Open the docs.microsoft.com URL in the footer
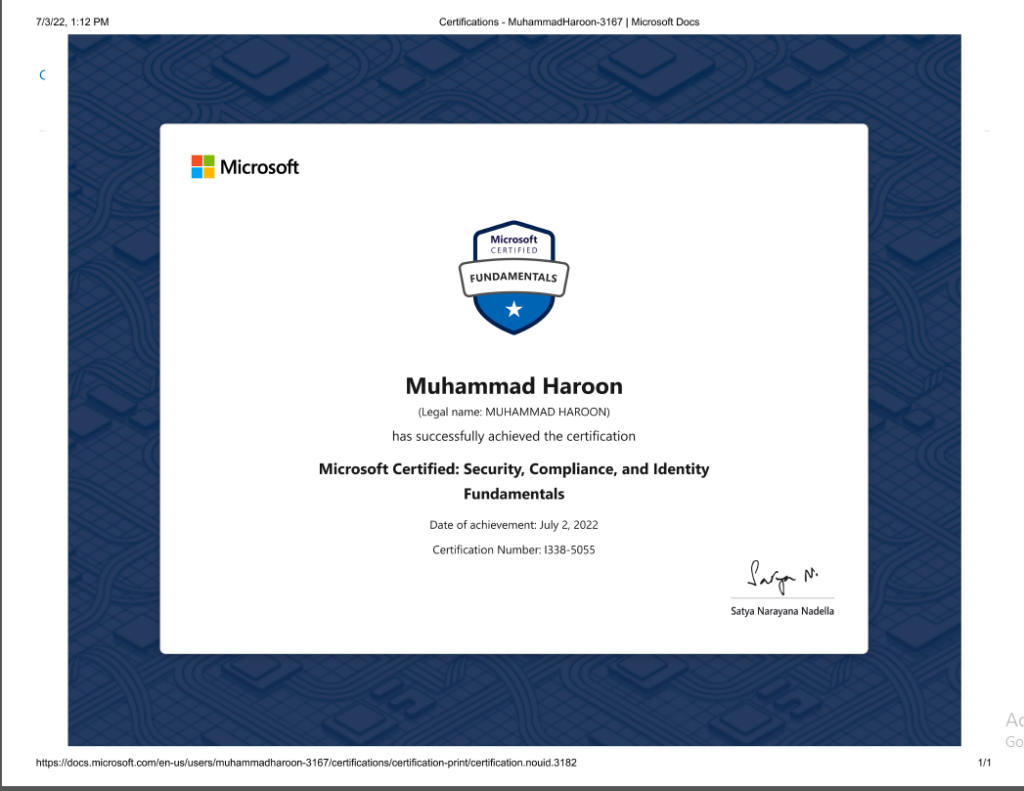The width and height of the screenshot is (1024, 791). click(306, 762)
